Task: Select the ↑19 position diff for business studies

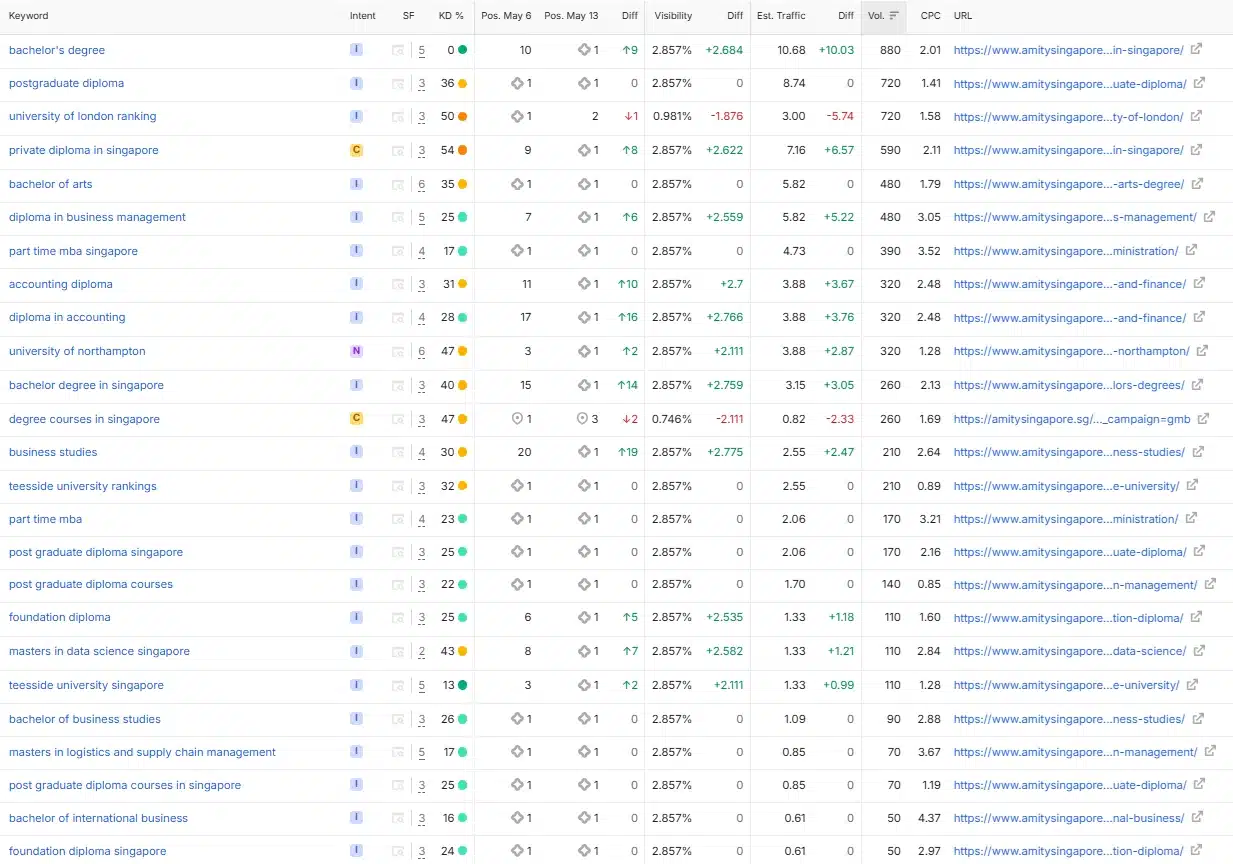Action: (628, 452)
